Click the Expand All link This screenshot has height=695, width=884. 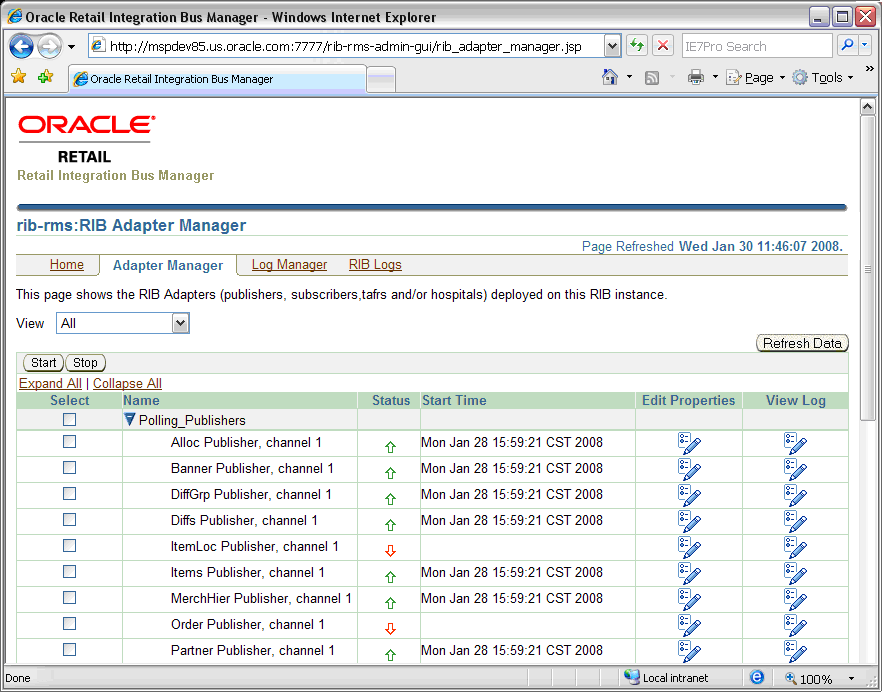[x=50, y=383]
